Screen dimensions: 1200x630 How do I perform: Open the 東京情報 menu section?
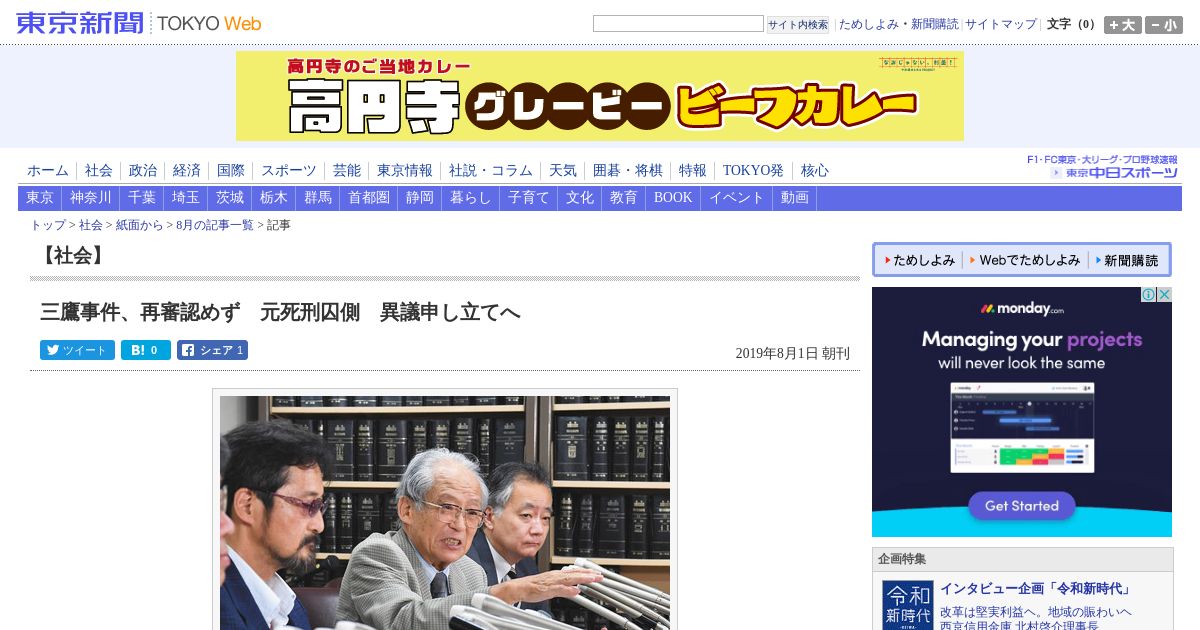tap(405, 171)
